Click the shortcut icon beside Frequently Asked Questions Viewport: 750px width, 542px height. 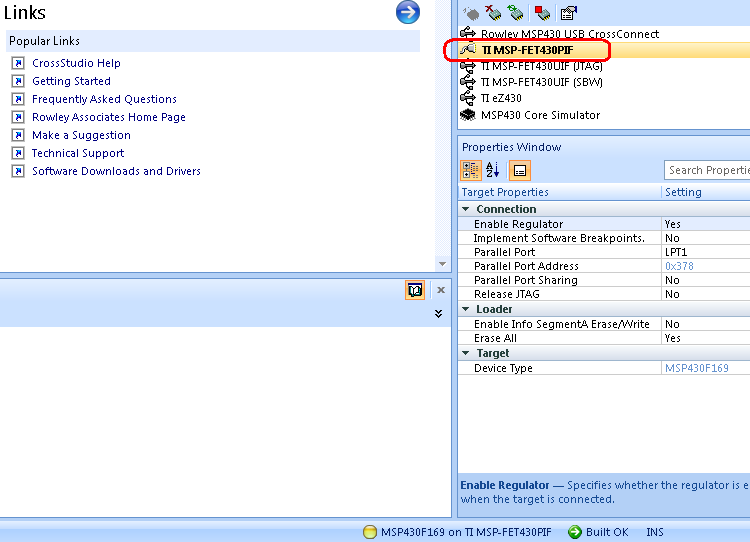(x=18, y=99)
